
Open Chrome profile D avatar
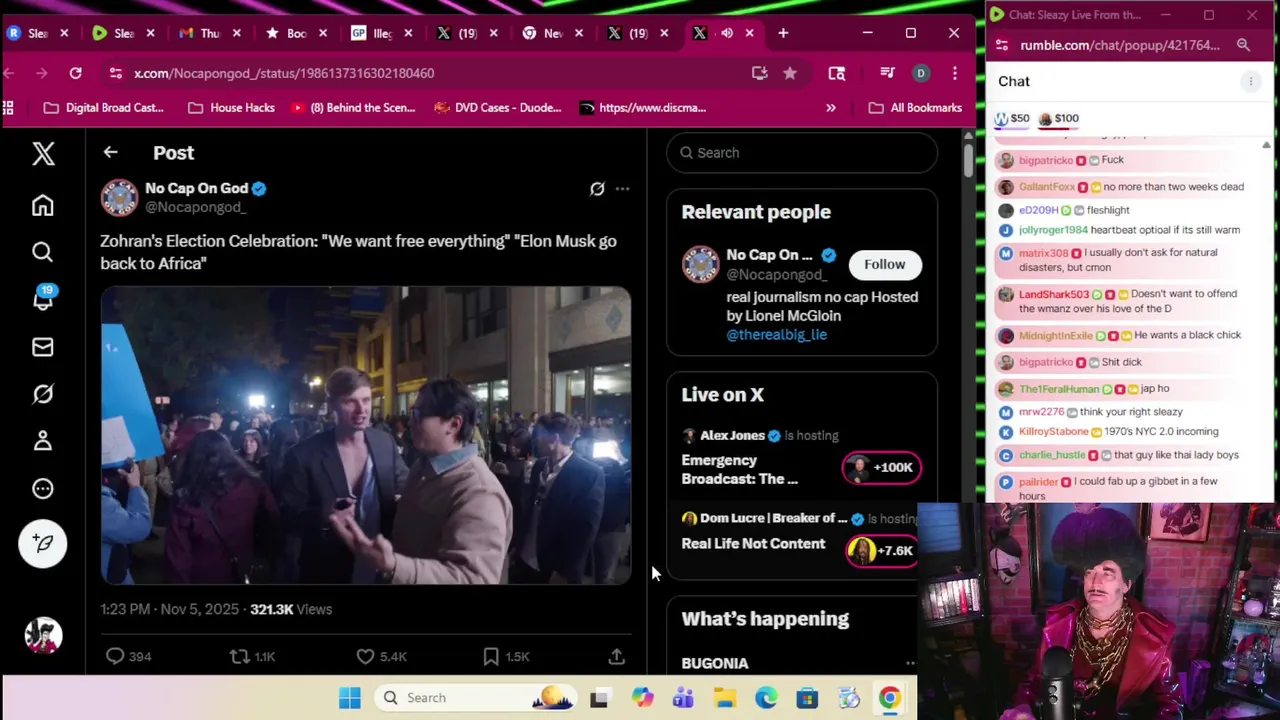pos(921,73)
